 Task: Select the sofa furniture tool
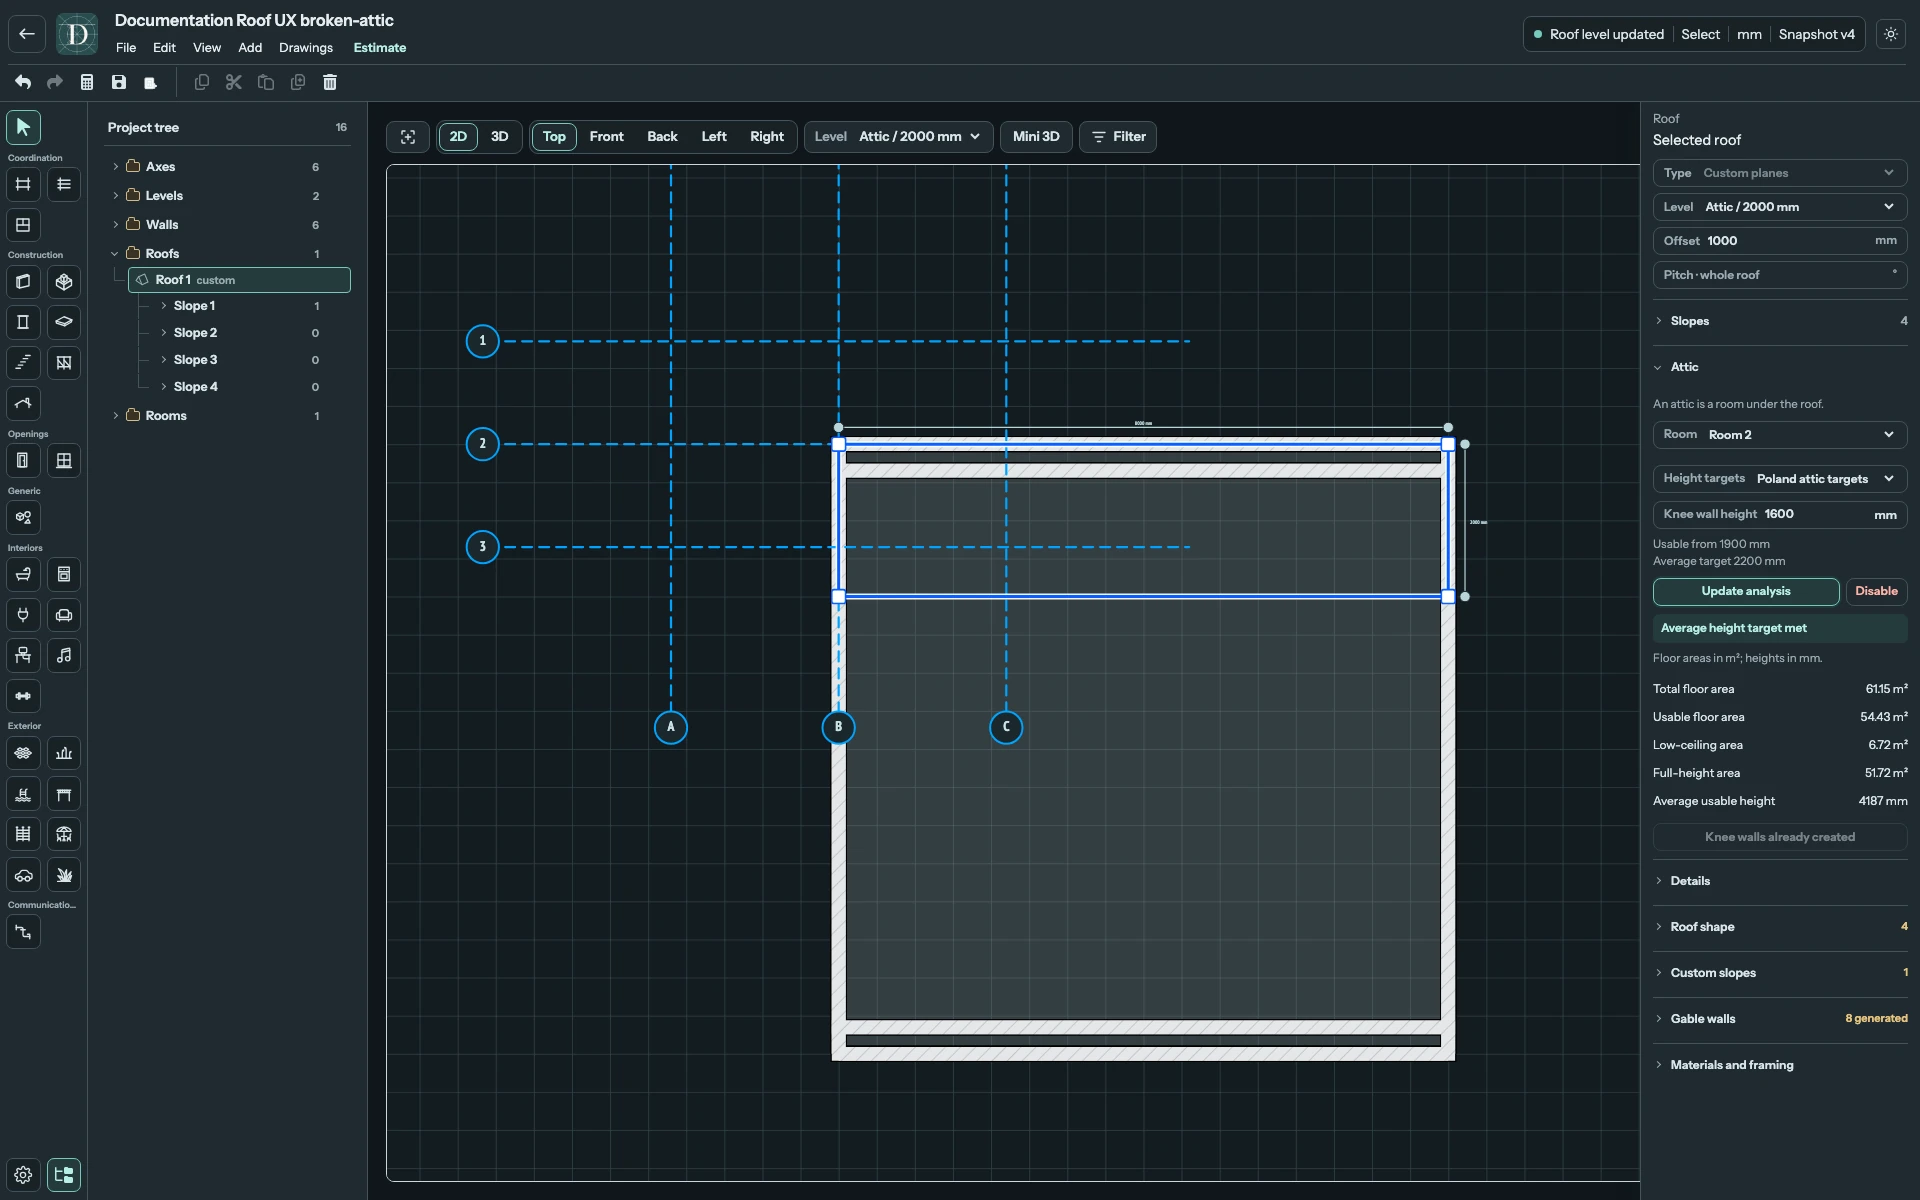pyautogui.click(x=64, y=615)
